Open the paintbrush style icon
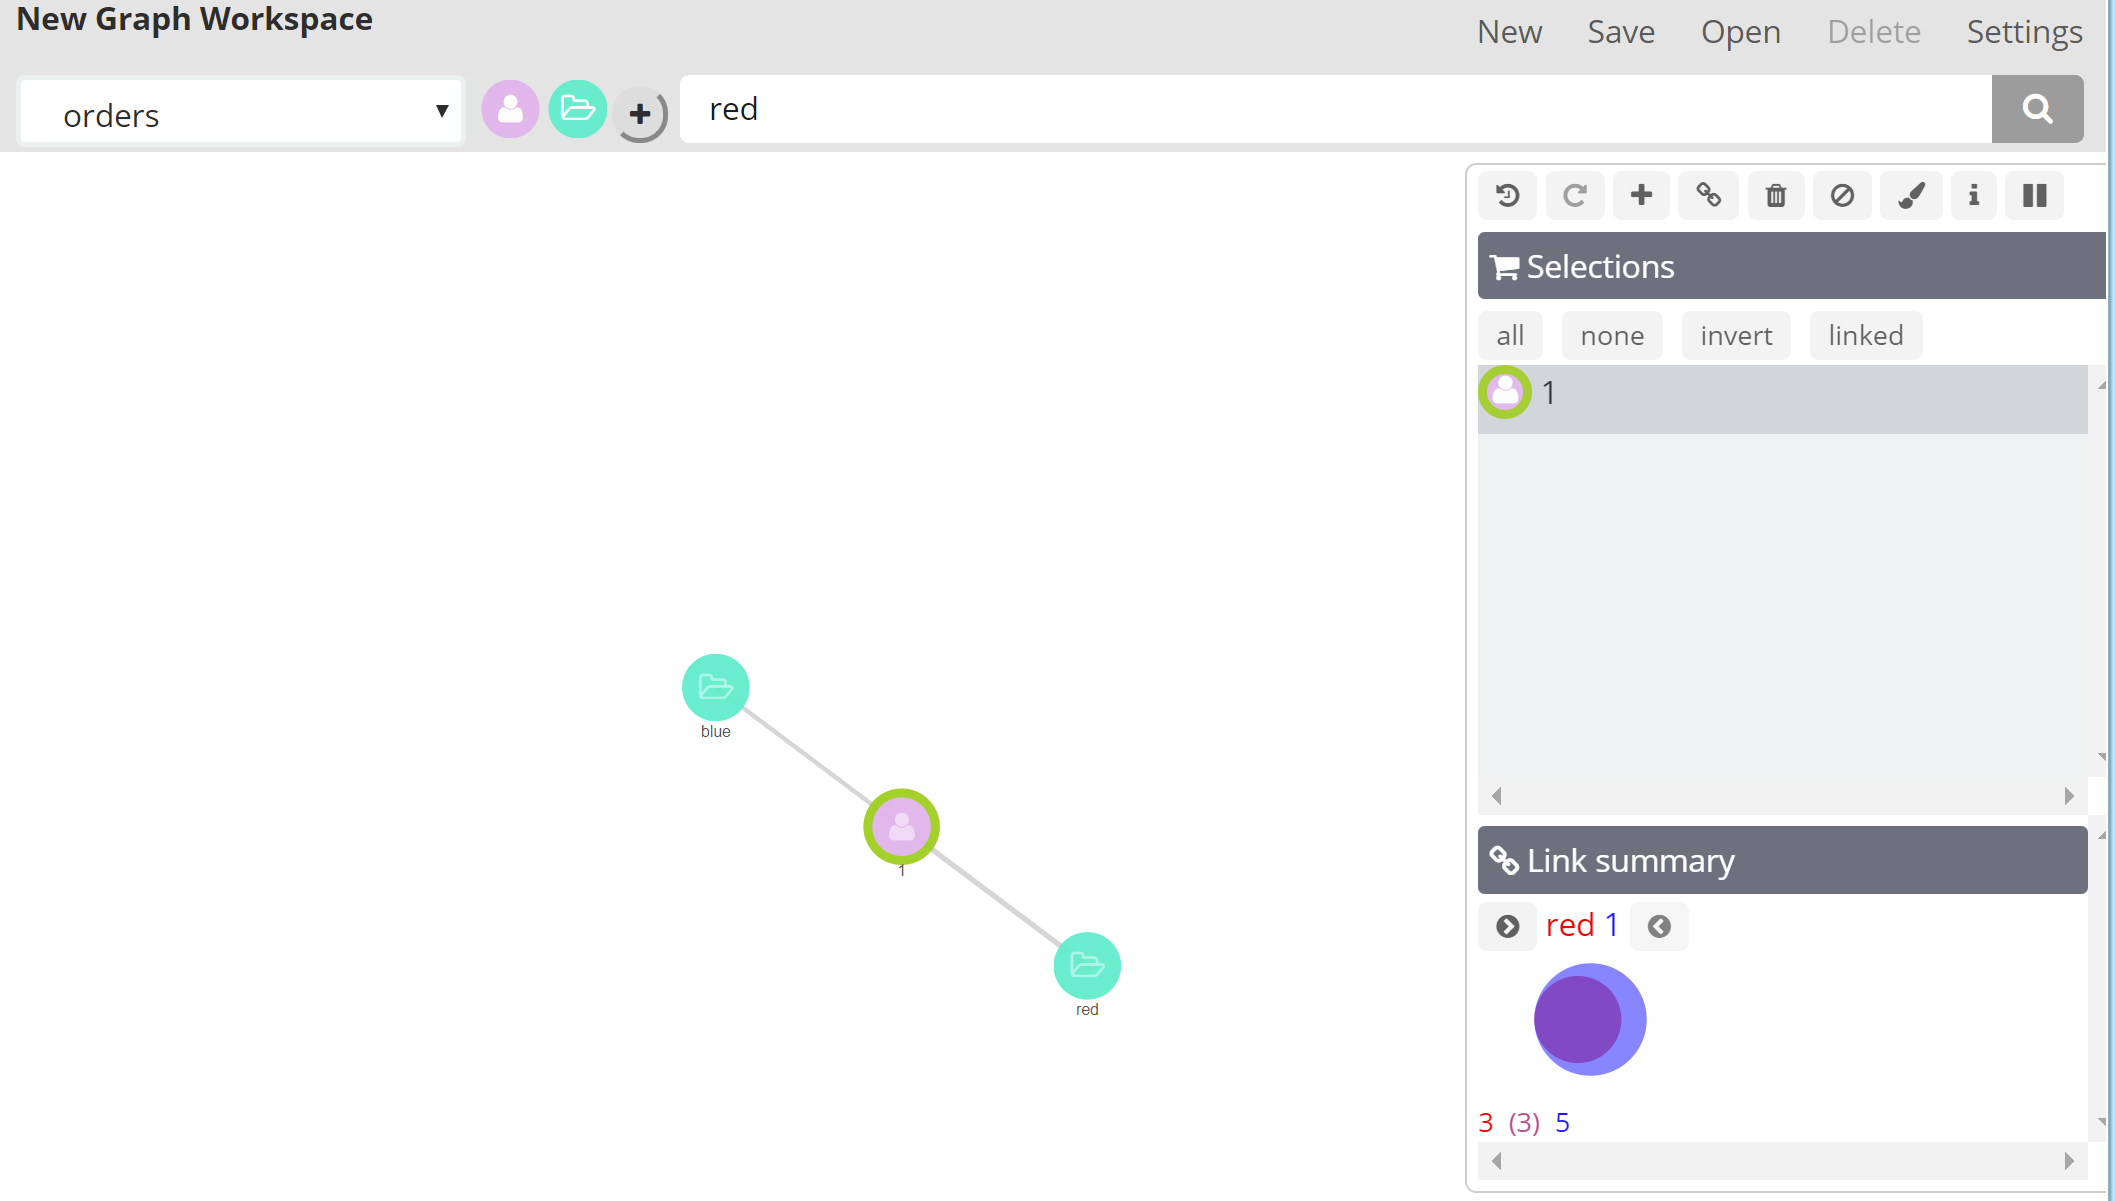The image size is (2115, 1201). pos(1911,195)
